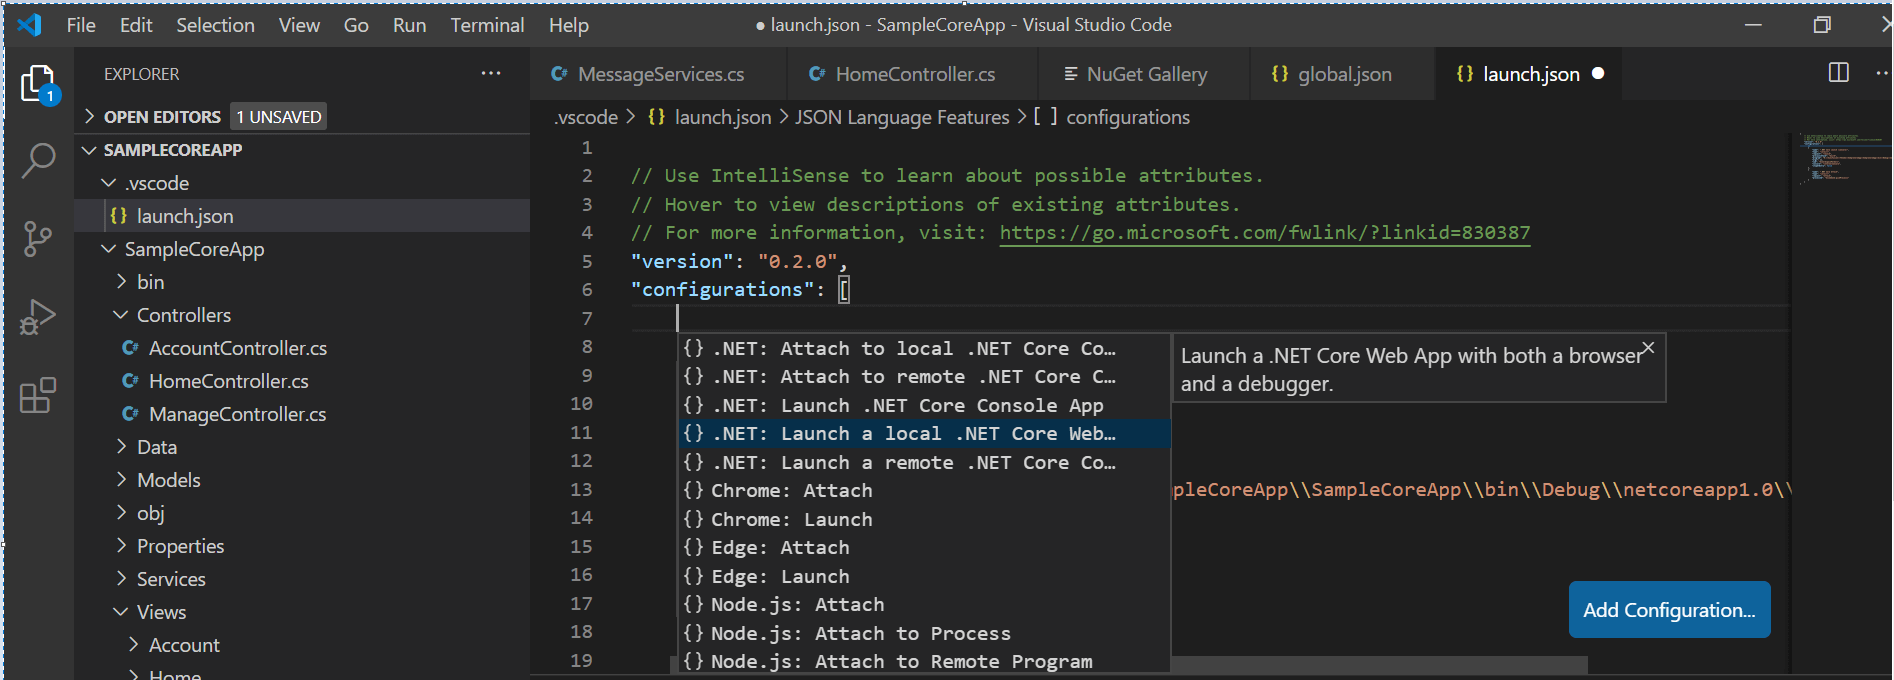Open AccountController.cs in the explorer
Image resolution: width=1894 pixels, height=680 pixels.
(237, 348)
